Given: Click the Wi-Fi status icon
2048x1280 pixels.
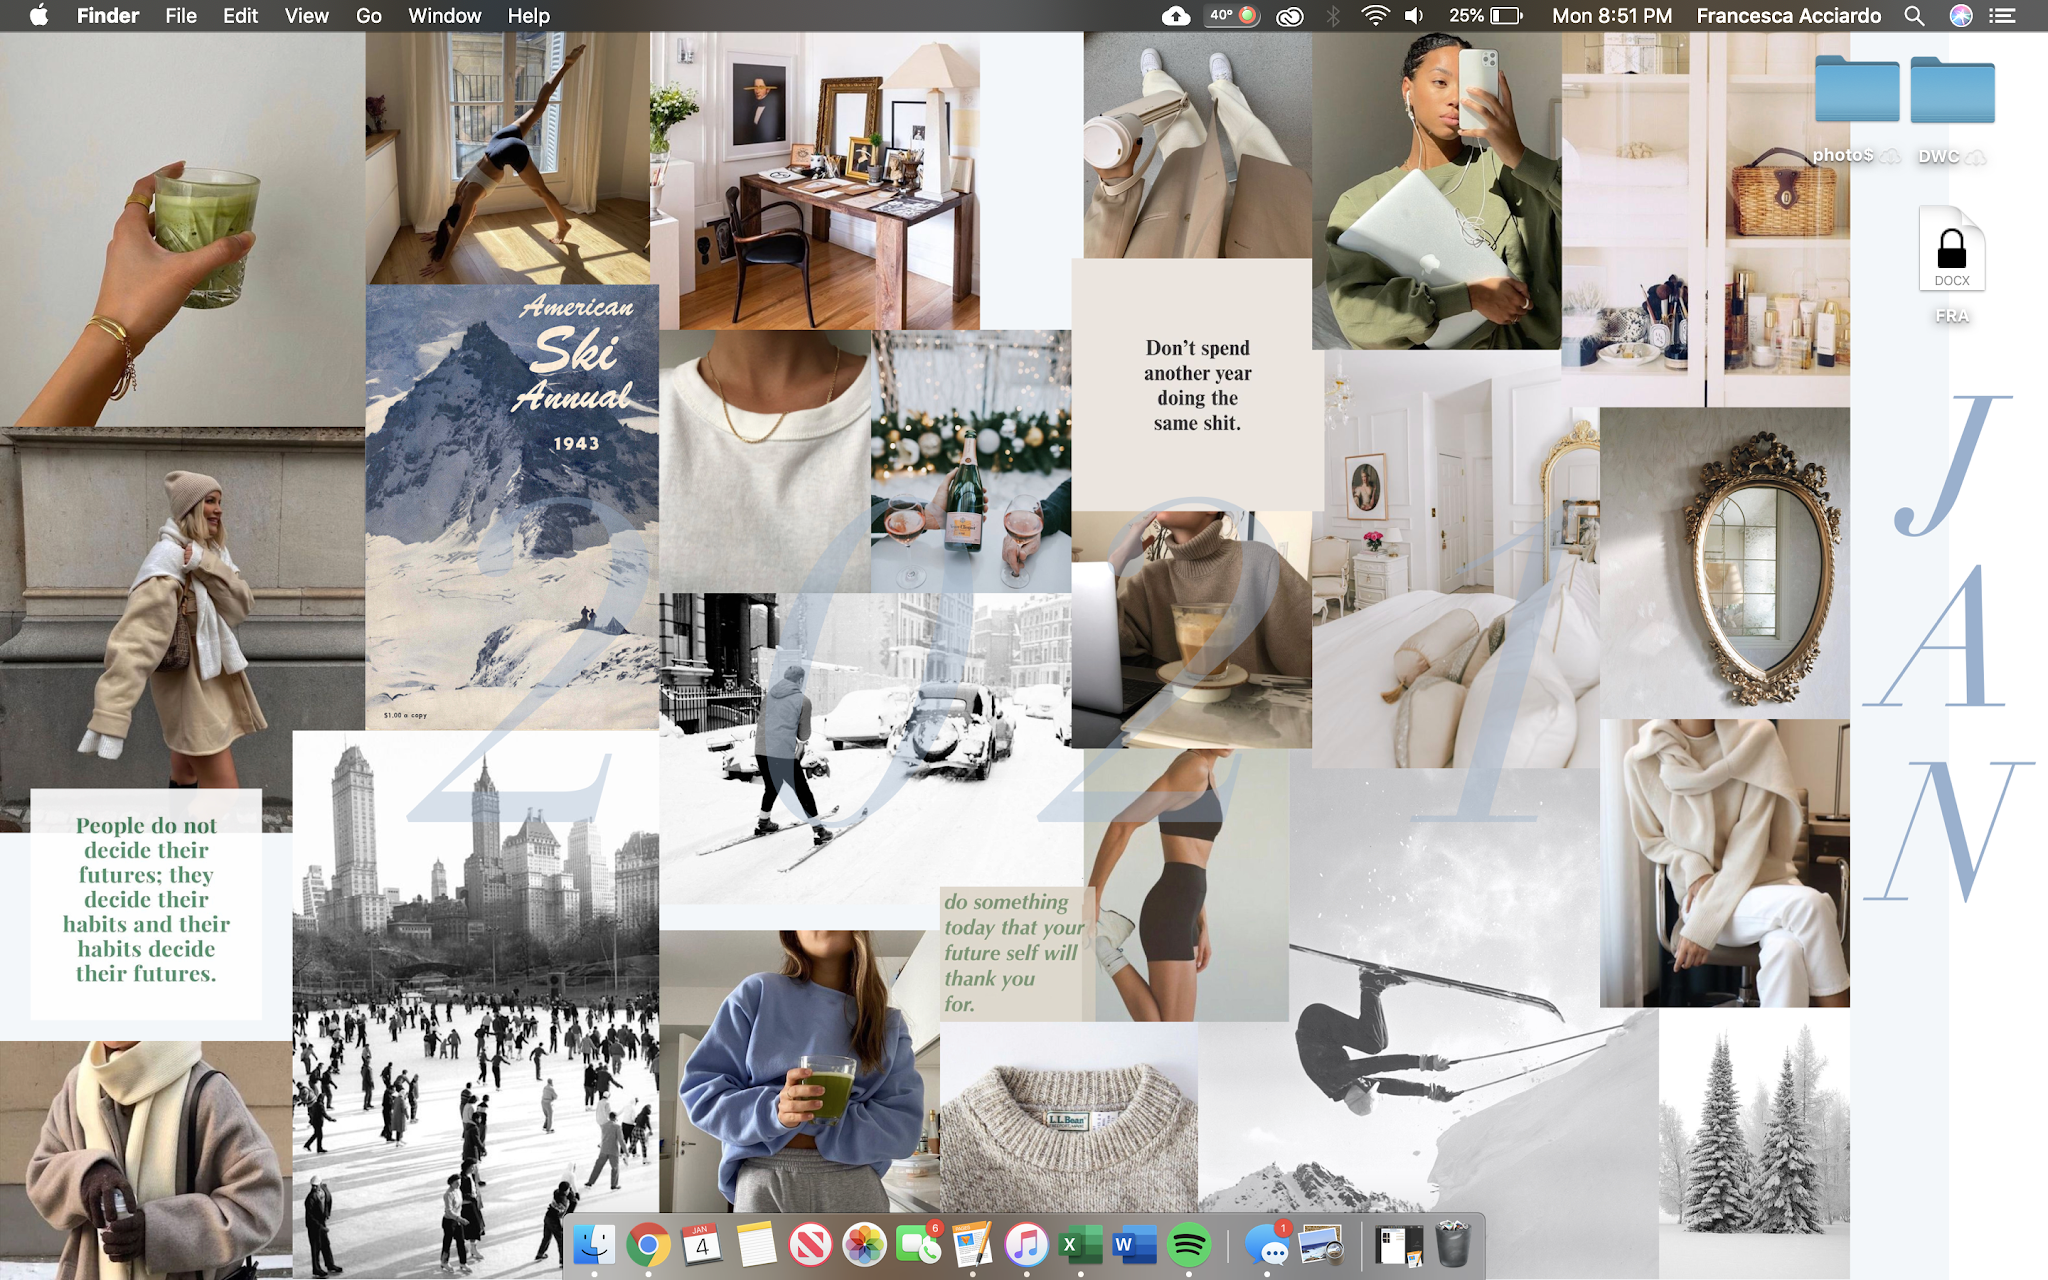Looking at the screenshot, I should [1375, 16].
